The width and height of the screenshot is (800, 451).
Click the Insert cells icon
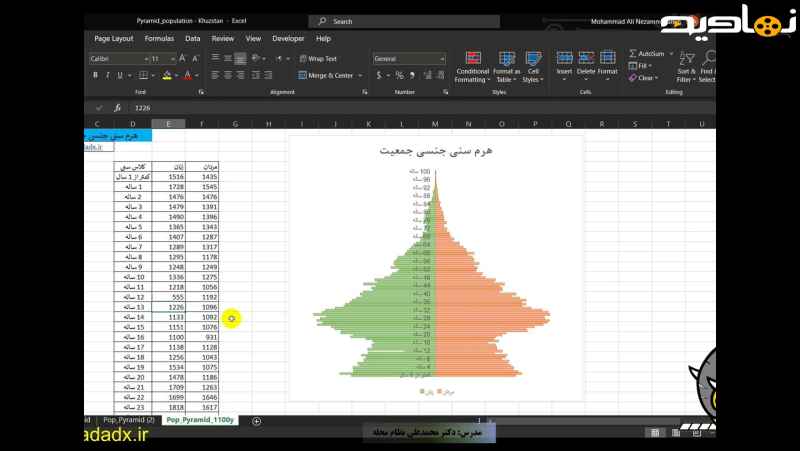point(564,62)
